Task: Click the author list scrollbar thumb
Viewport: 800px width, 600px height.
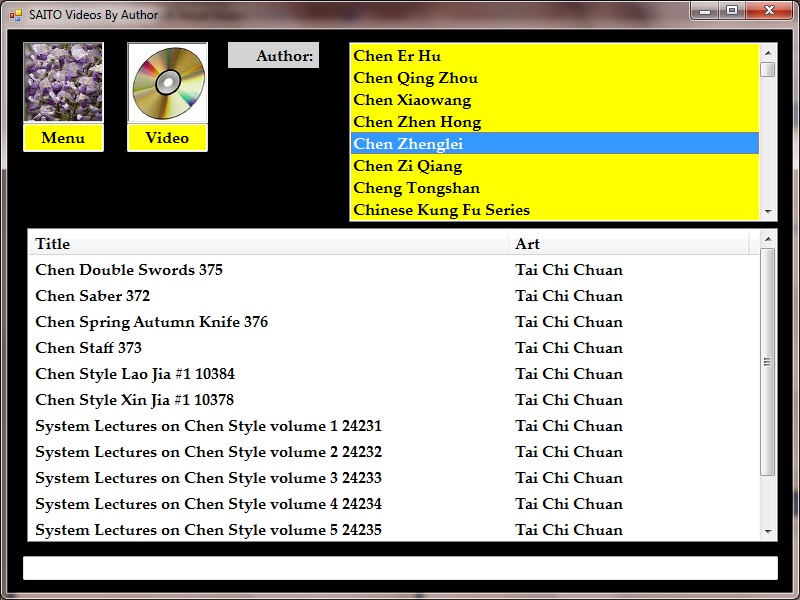Action: click(768, 69)
